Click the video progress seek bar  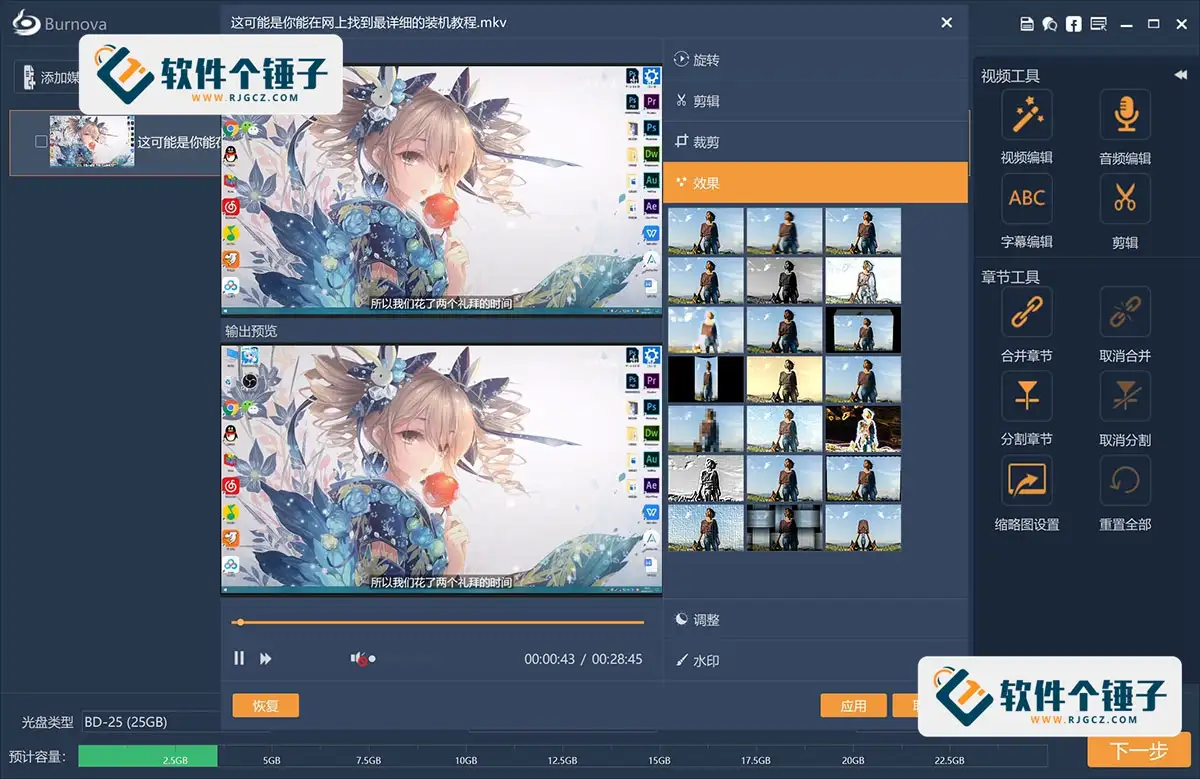coord(438,622)
